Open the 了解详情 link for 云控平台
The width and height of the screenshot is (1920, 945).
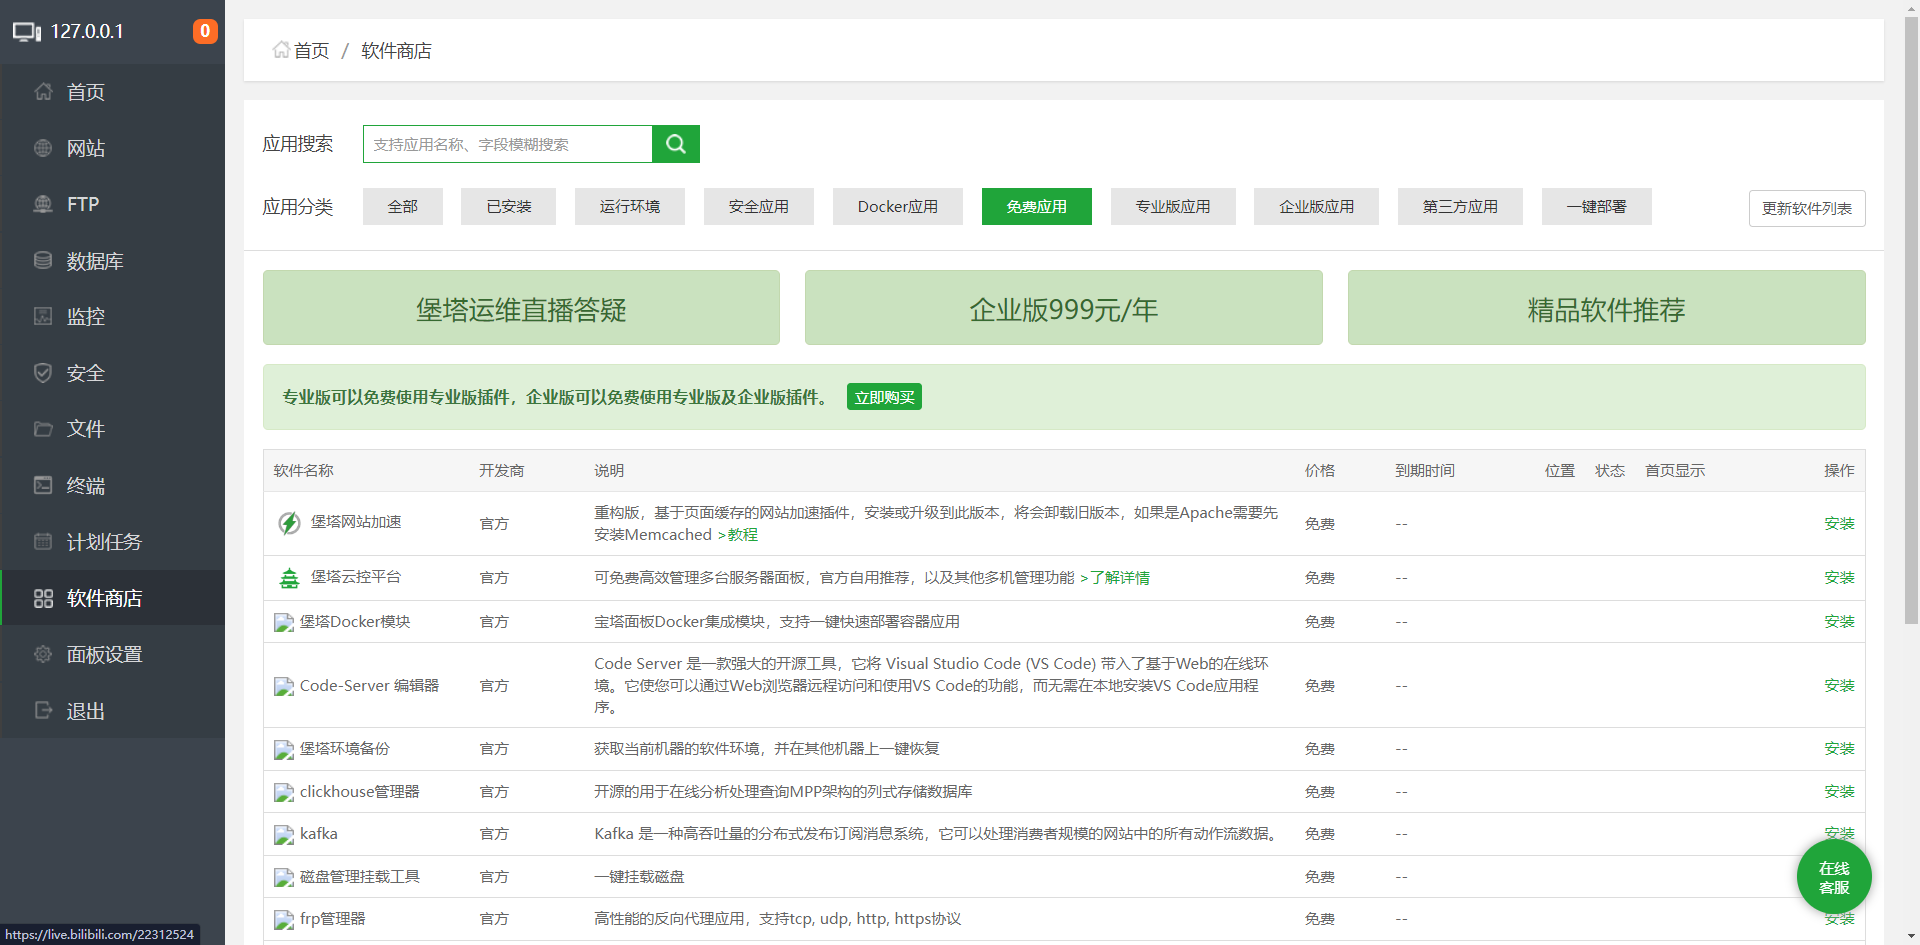(x=1115, y=578)
